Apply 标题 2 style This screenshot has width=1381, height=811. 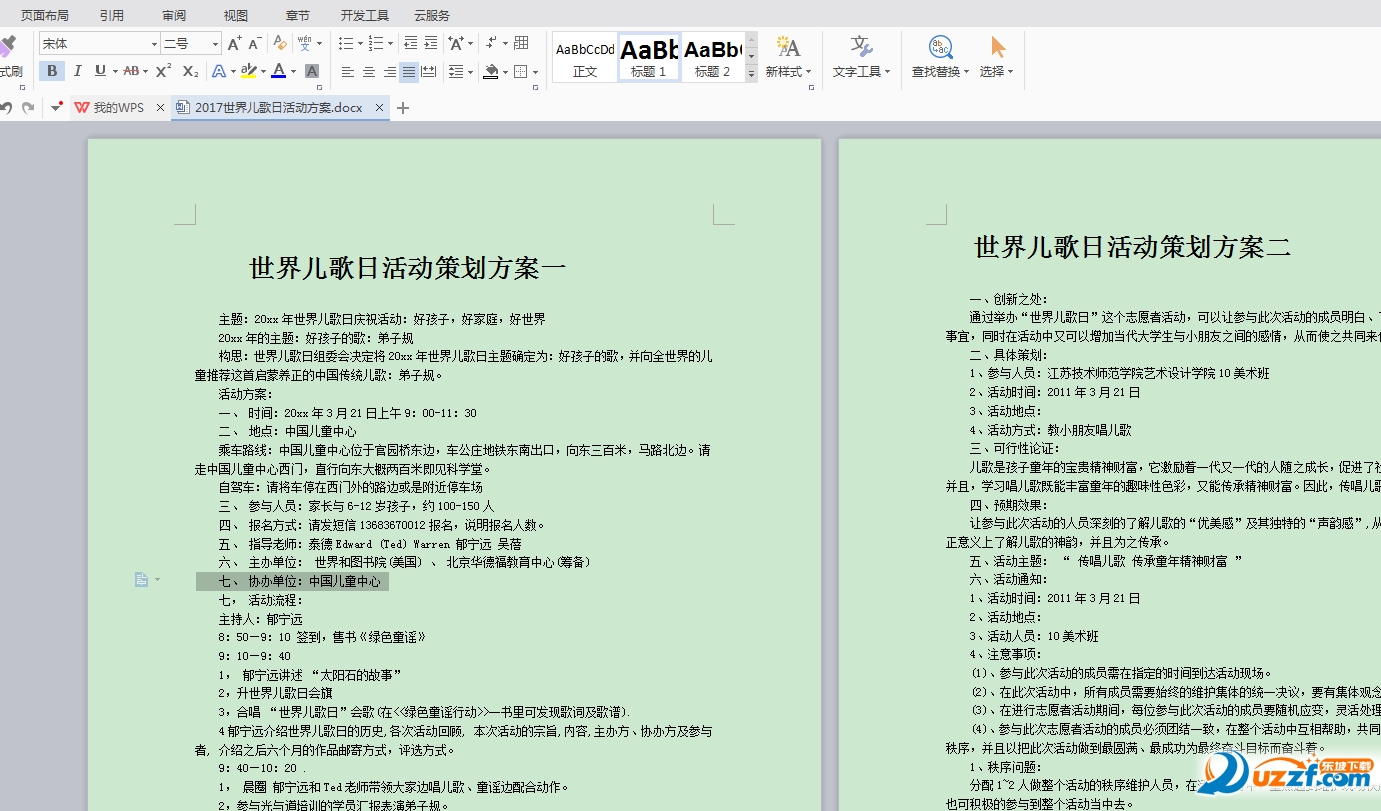[713, 57]
